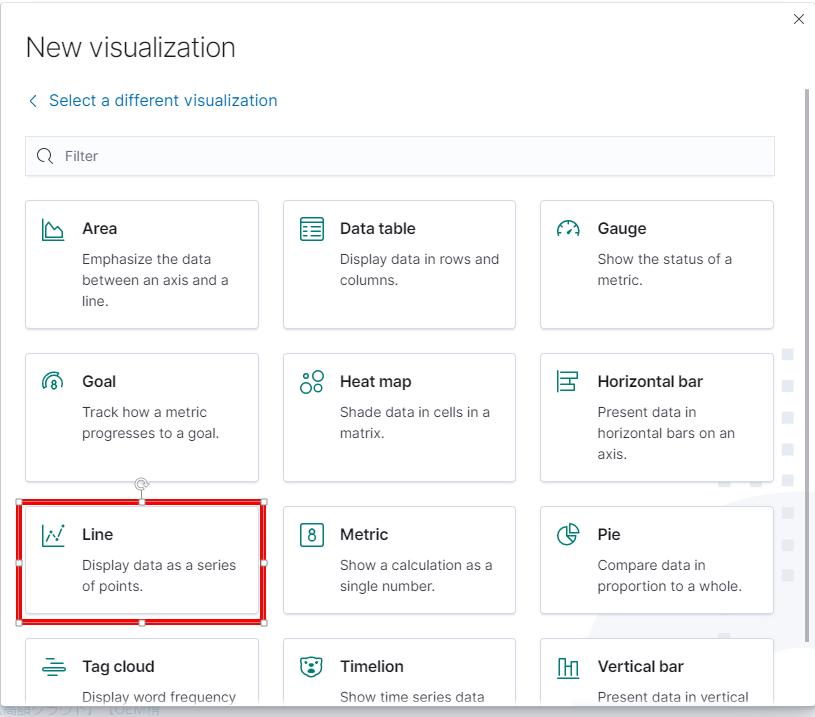Go back via Select a different visualization
This screenshot has height=717, width=815.
(163, 100)
